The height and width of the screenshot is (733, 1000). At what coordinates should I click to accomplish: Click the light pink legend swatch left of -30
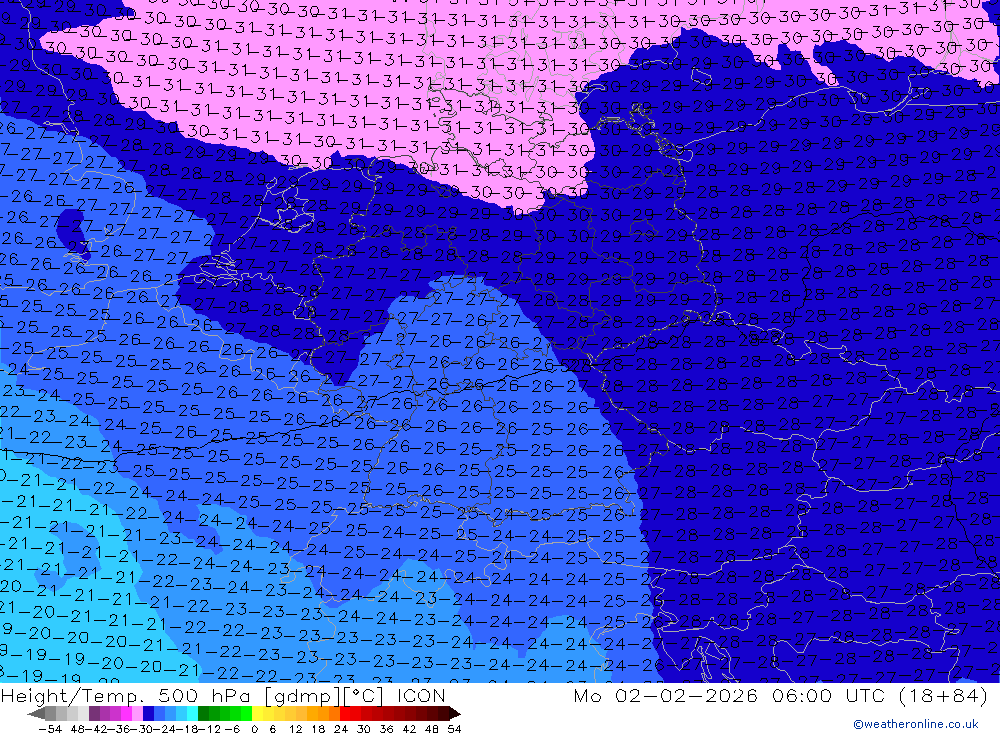click(x=137, y=714)
